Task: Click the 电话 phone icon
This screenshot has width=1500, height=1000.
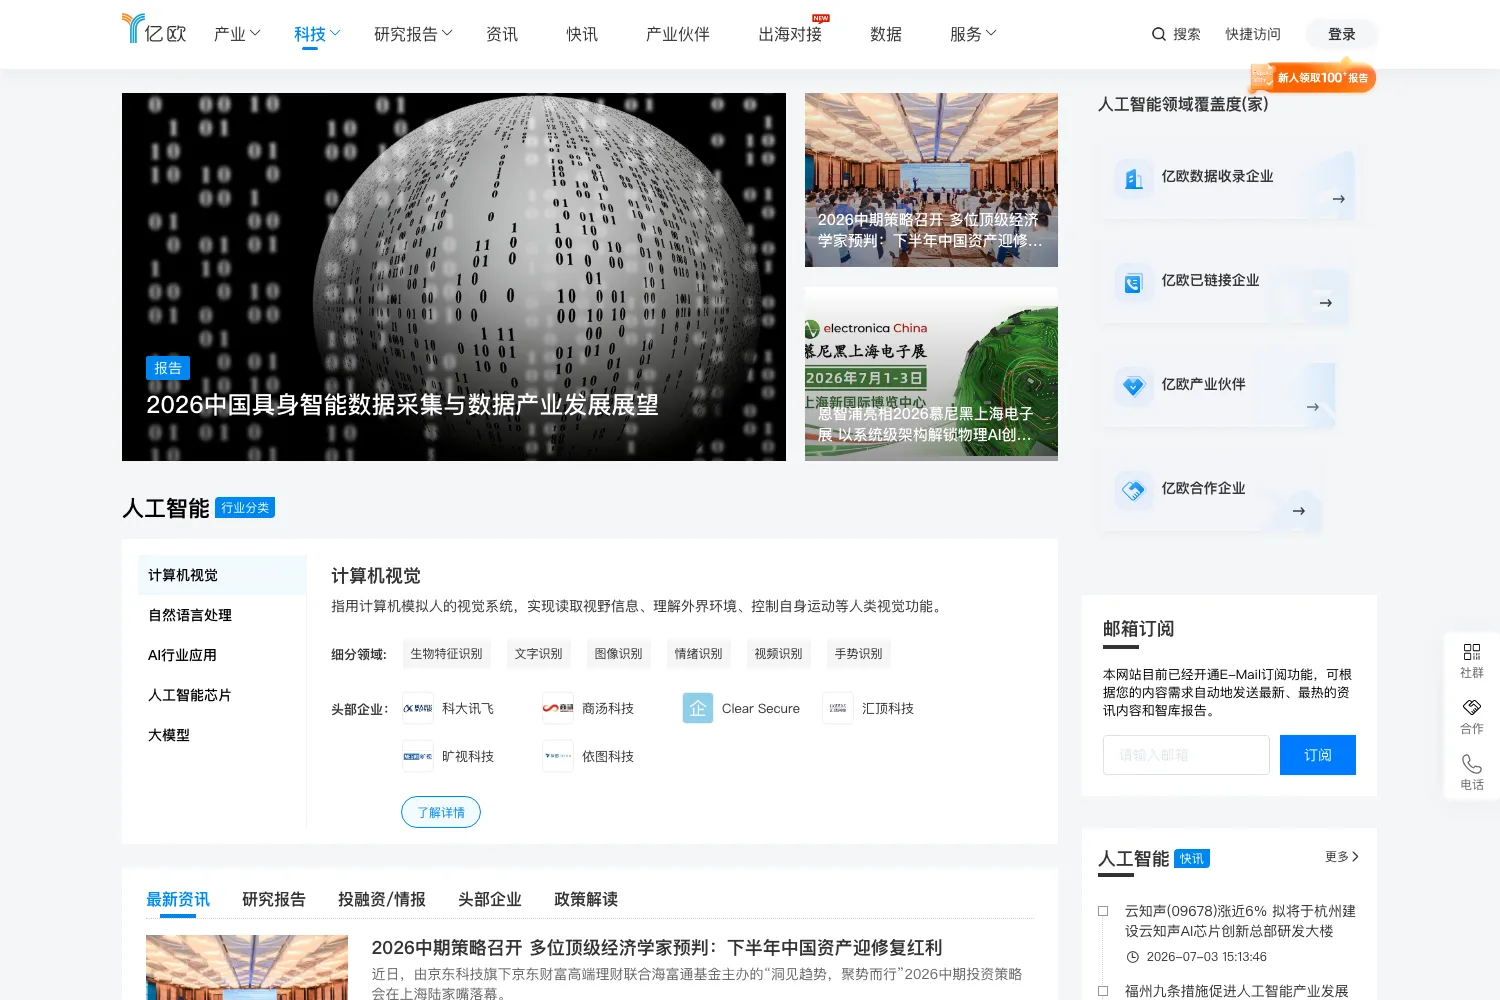Action: pos(1471,764)
